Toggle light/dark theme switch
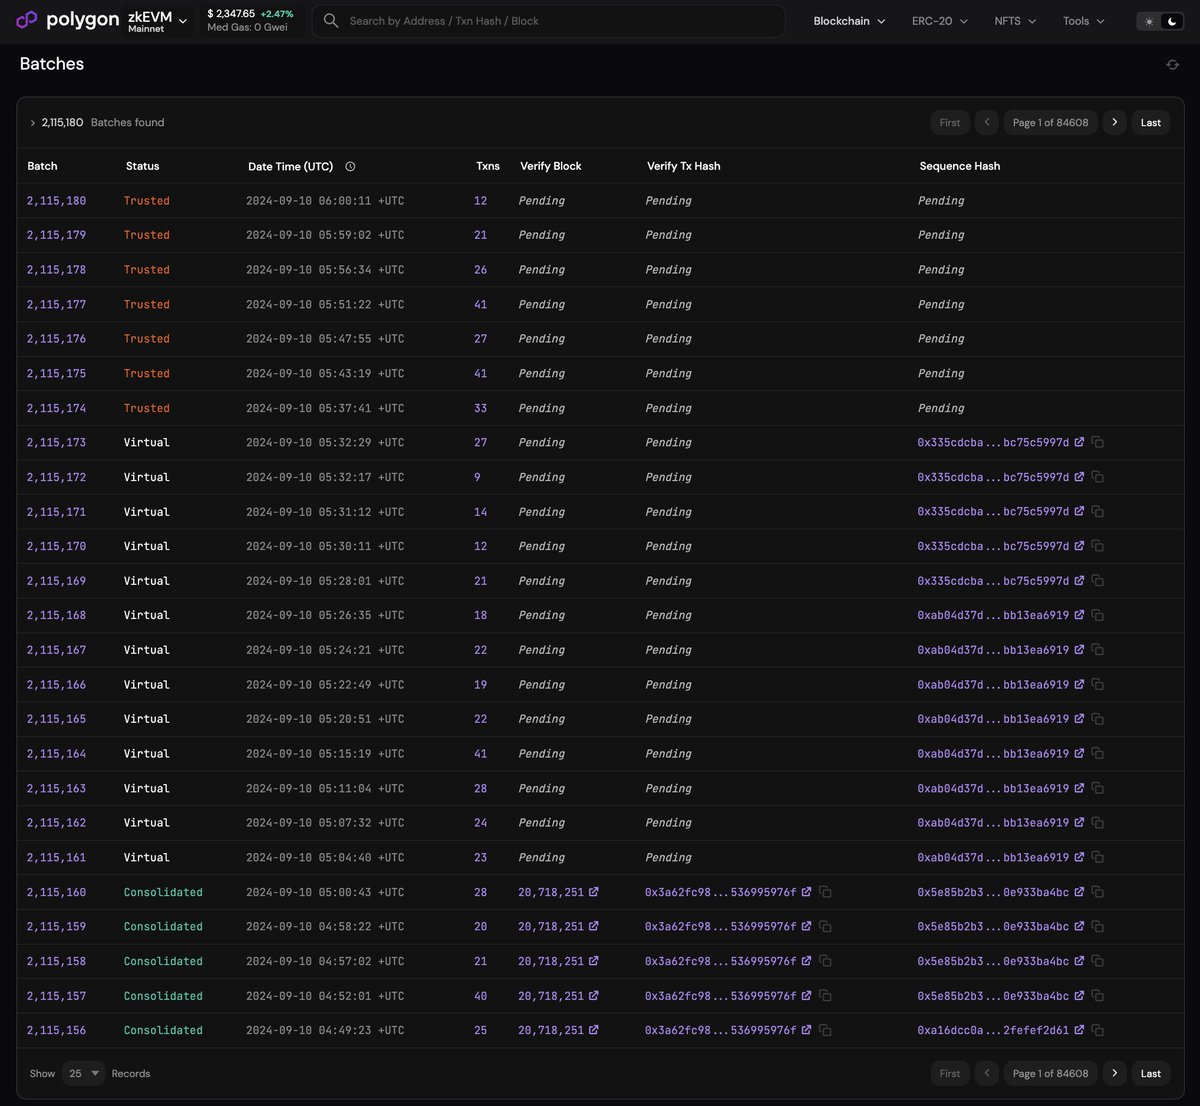The width and height of the screenshot is (1200, 1106). pyautogui.click(x=1160, y=21)
